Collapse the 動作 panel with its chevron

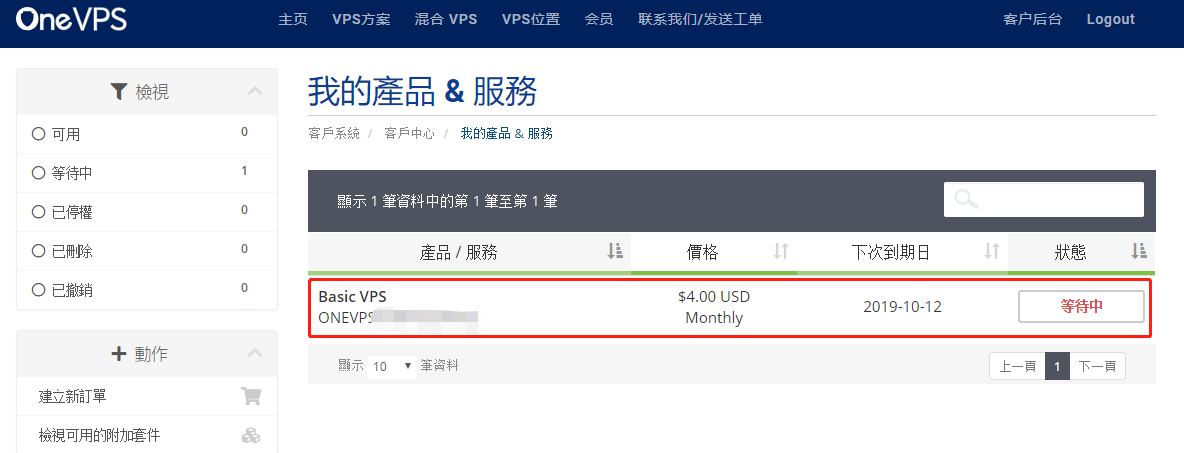click(255, 354)
